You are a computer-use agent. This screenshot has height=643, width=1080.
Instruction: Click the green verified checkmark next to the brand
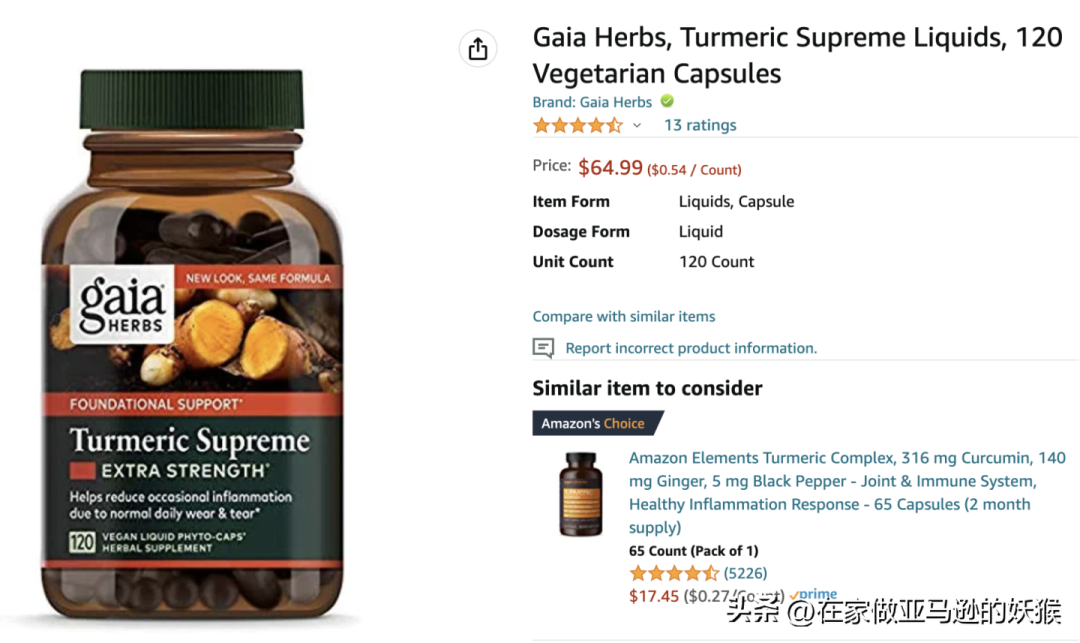667,101
